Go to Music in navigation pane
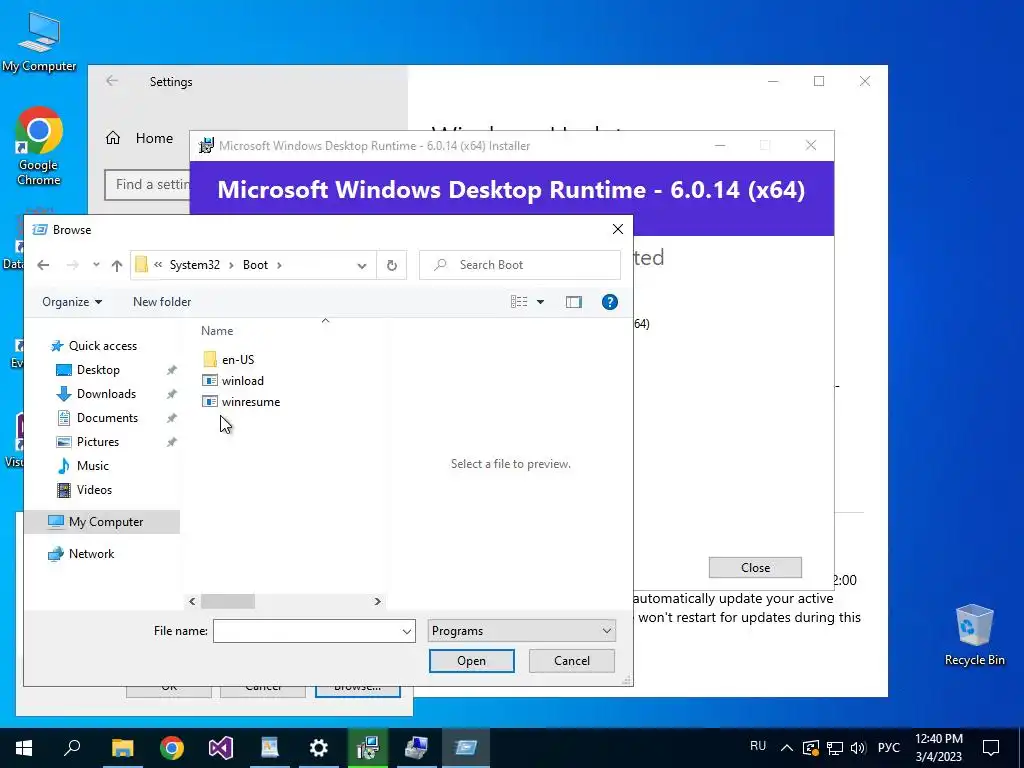 click(93, 466)
